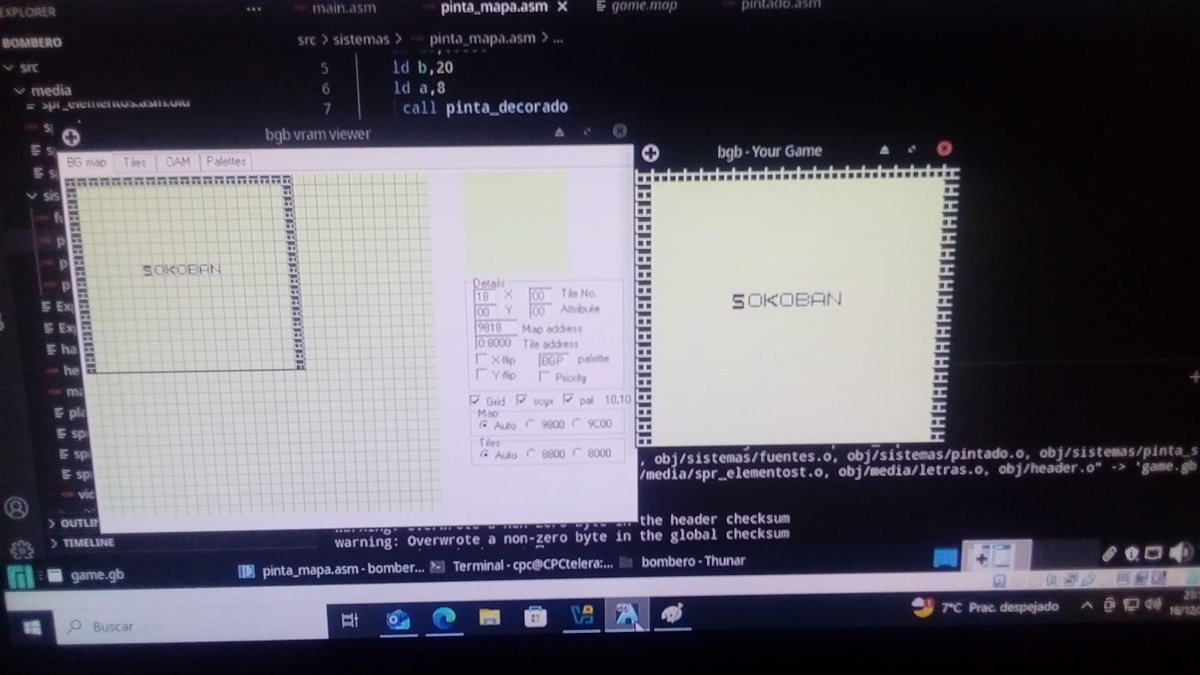Image resolution: width=1200 pixels, height=675 pixels.
Task: Open Microsoft Store from taskbar
Action: 536,618
